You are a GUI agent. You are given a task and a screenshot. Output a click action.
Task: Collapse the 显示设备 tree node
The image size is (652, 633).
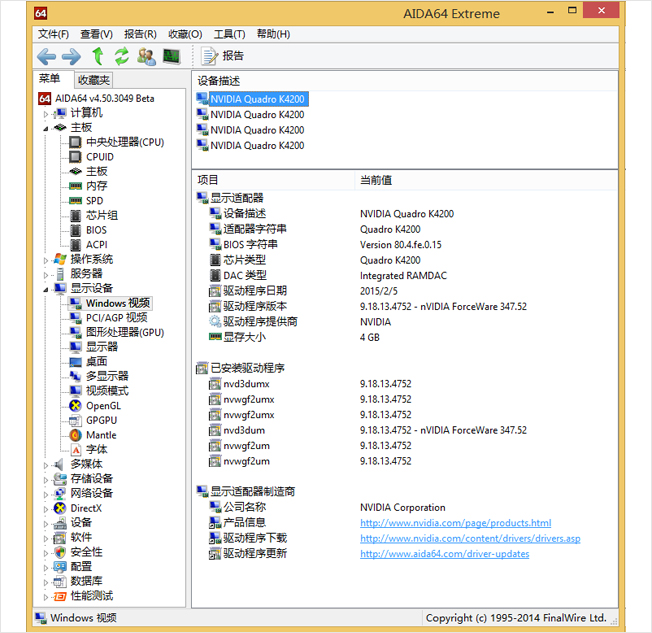[x=46, y=289]
